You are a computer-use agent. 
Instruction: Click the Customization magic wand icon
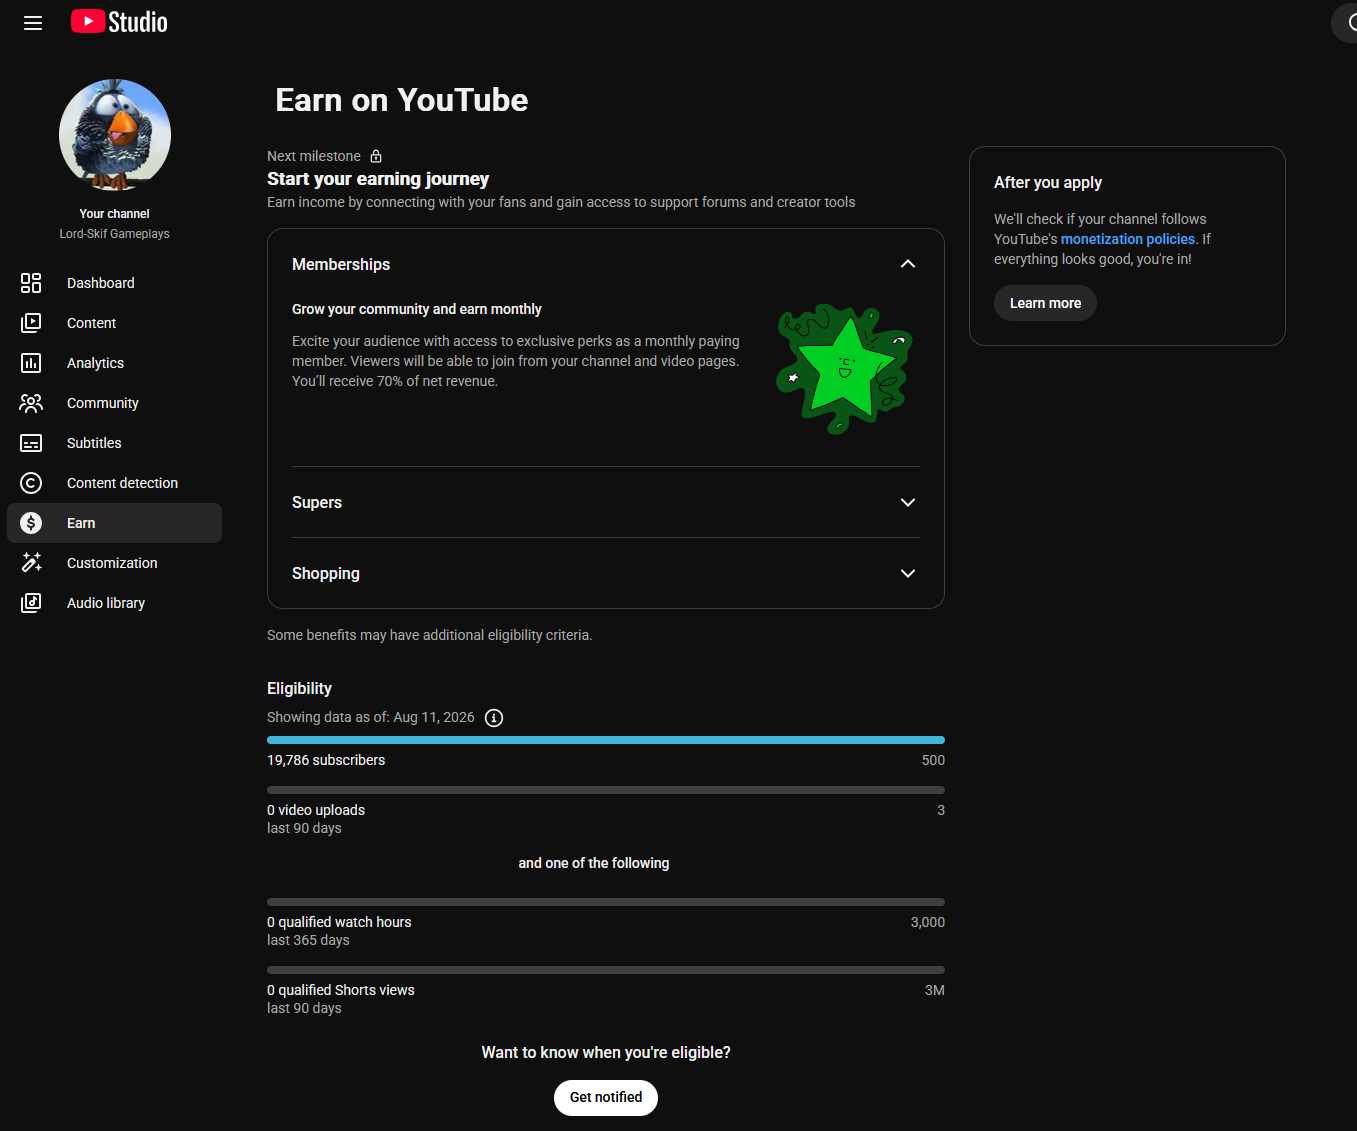coord(31,563)
